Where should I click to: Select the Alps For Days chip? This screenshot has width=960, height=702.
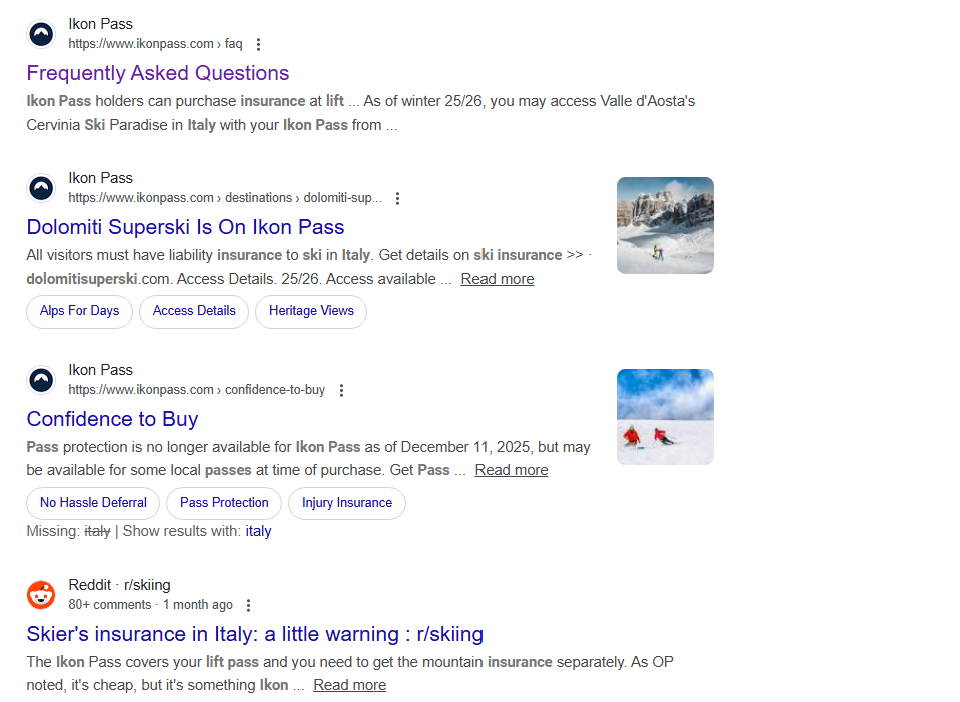click(x=79, y=311)
